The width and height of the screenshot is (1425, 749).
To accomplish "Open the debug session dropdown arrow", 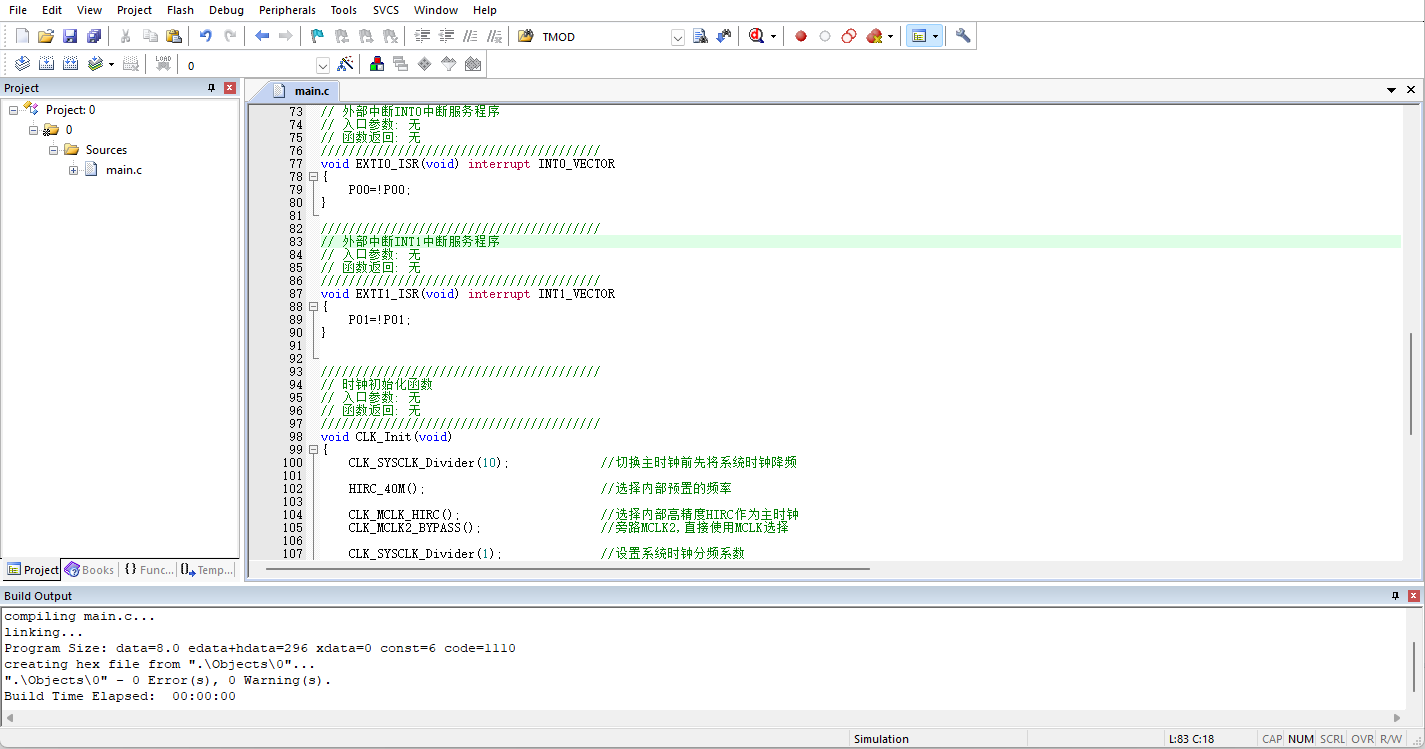I will tap(773, 37).
